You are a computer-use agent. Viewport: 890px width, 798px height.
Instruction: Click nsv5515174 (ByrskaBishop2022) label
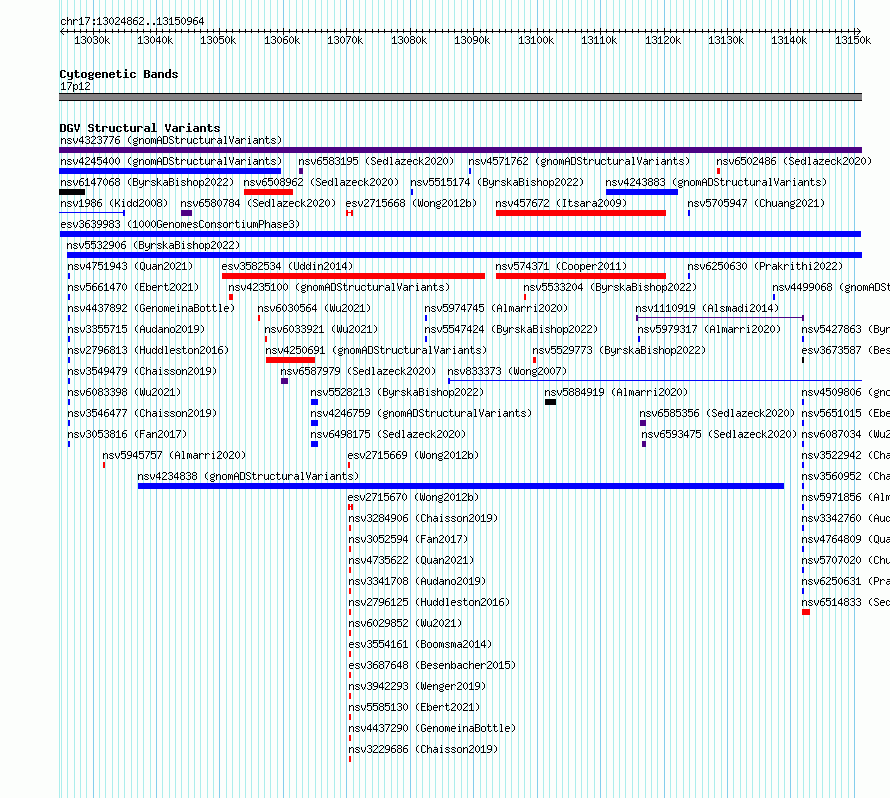pos(497,182)
